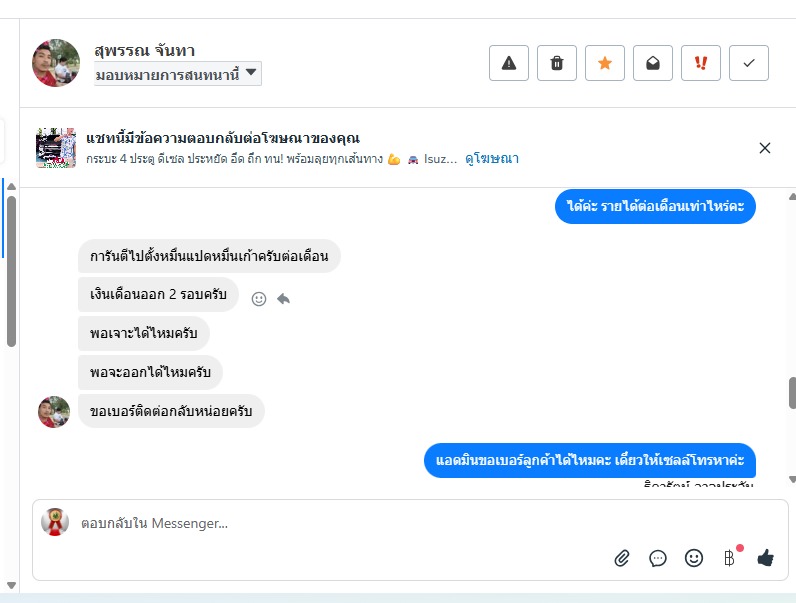
Task: Click the Baht payment request icon
Action: pyautogui.click(x=729, y=558)
